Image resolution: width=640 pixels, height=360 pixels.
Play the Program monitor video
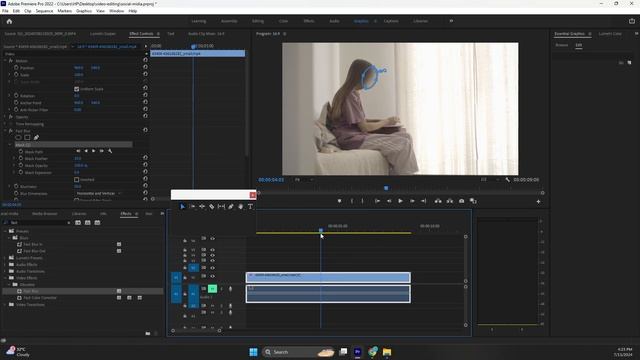click(x=400, y=201)
